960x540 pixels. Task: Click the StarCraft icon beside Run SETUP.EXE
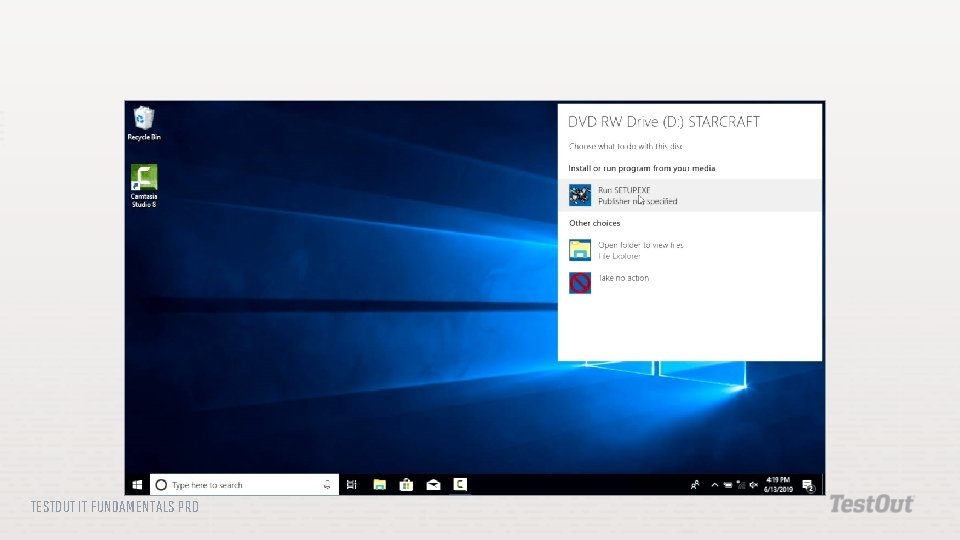coord(580,195)
